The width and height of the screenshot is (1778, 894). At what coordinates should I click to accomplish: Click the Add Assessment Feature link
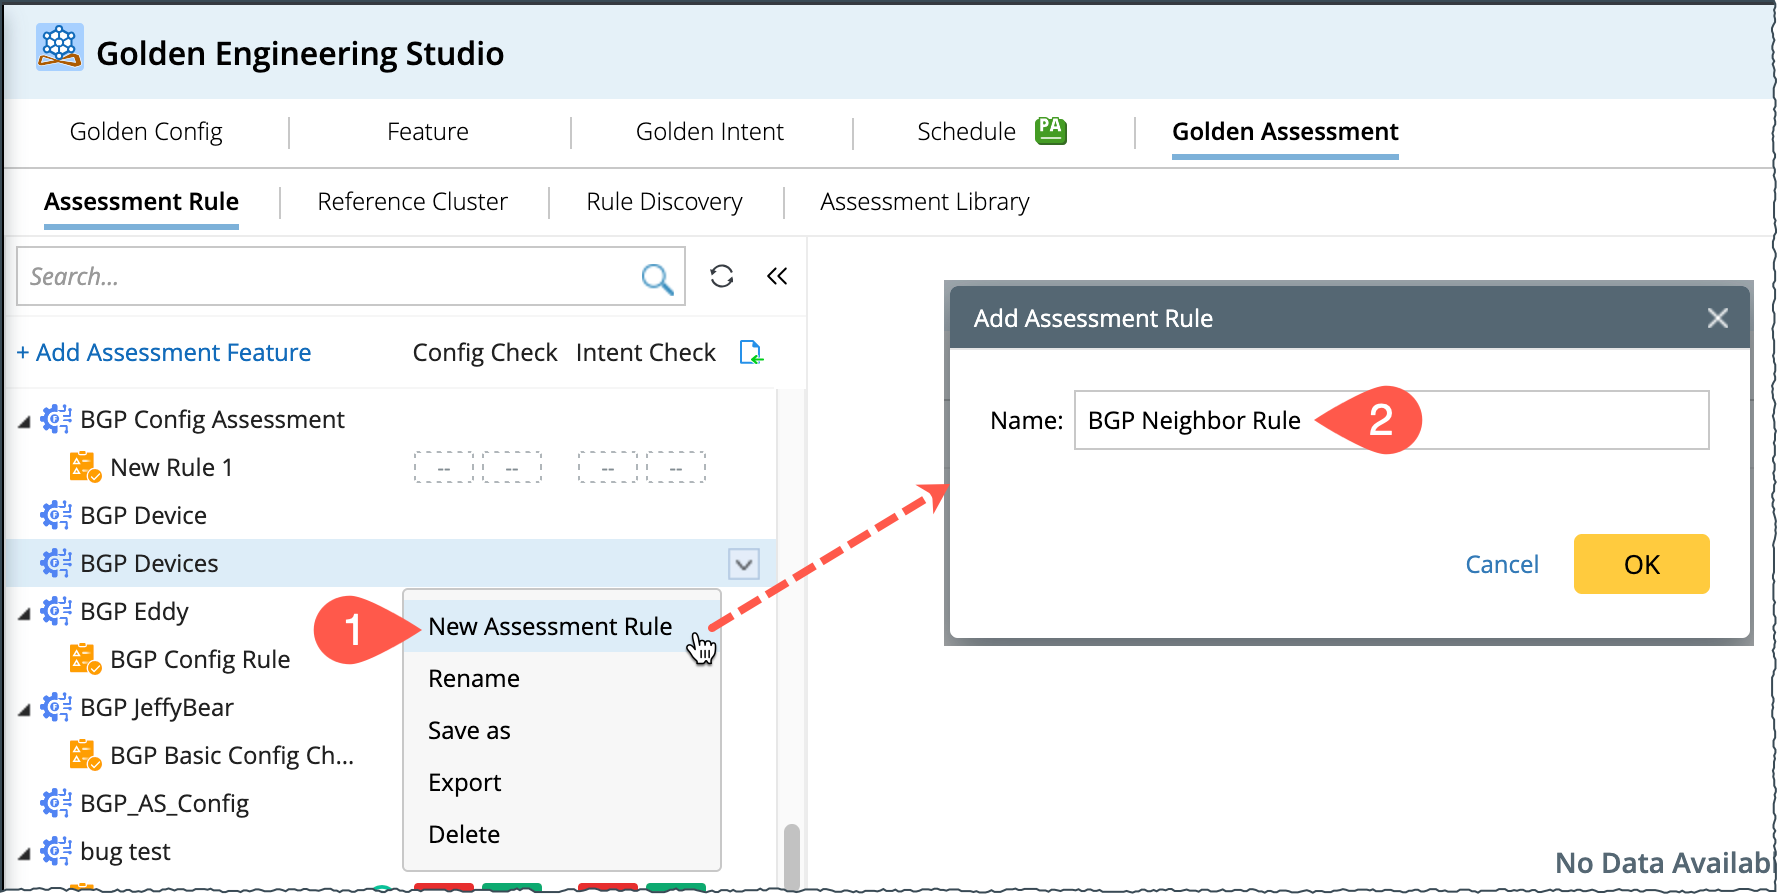tap(164, 352)
